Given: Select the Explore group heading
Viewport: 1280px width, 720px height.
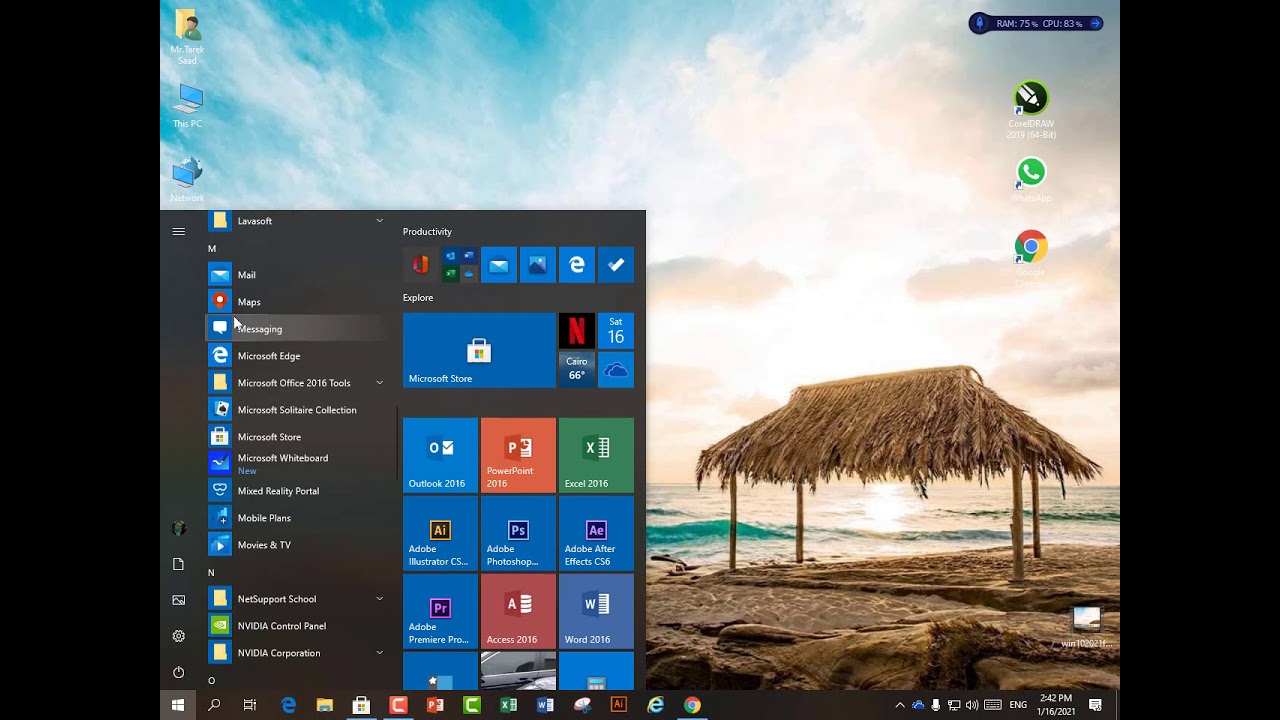Looking at the screenshot, I should (418, 298).
